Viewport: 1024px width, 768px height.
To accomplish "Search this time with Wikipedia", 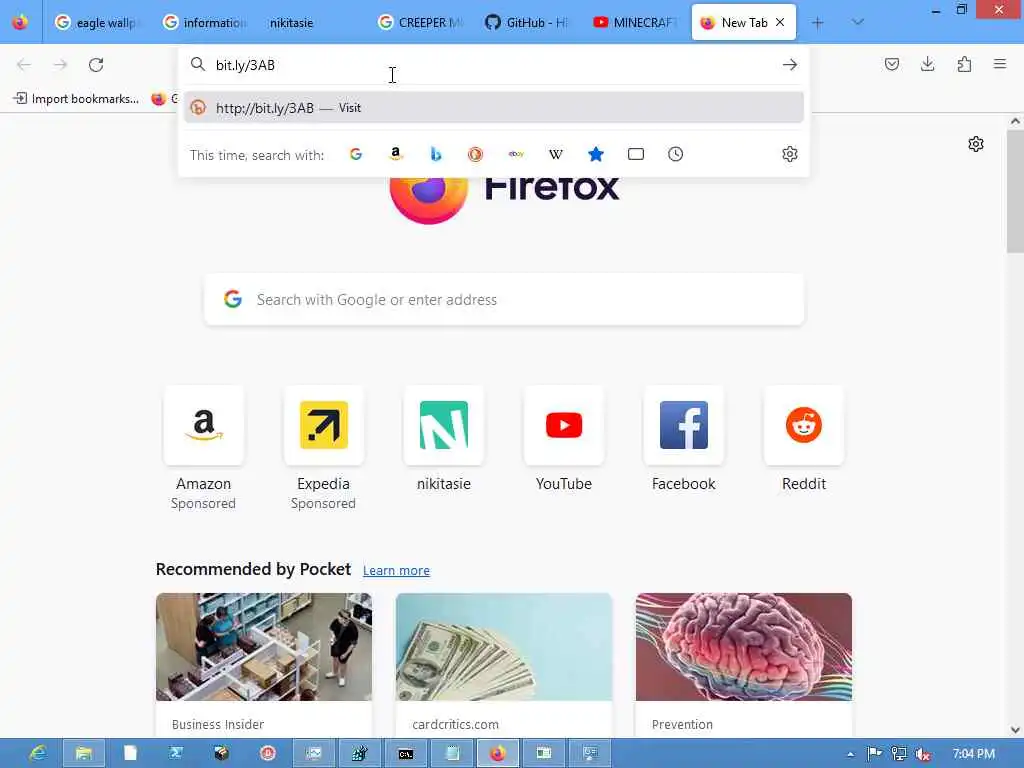I will 556,154.
